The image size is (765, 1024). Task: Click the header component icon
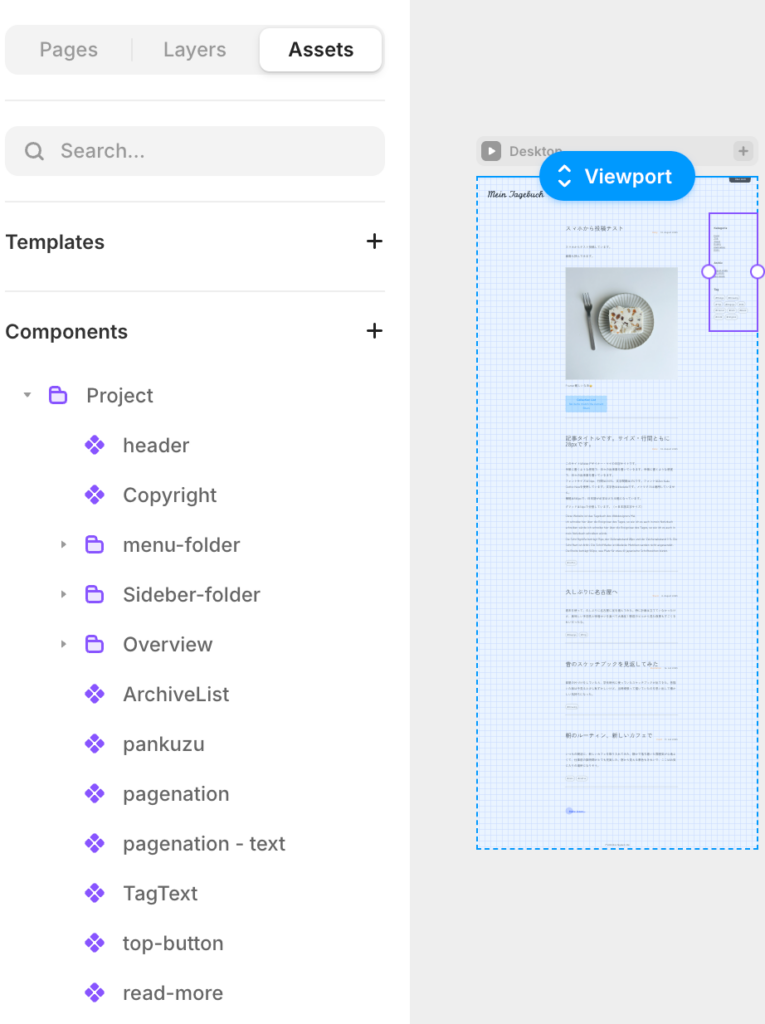(95, 445)
